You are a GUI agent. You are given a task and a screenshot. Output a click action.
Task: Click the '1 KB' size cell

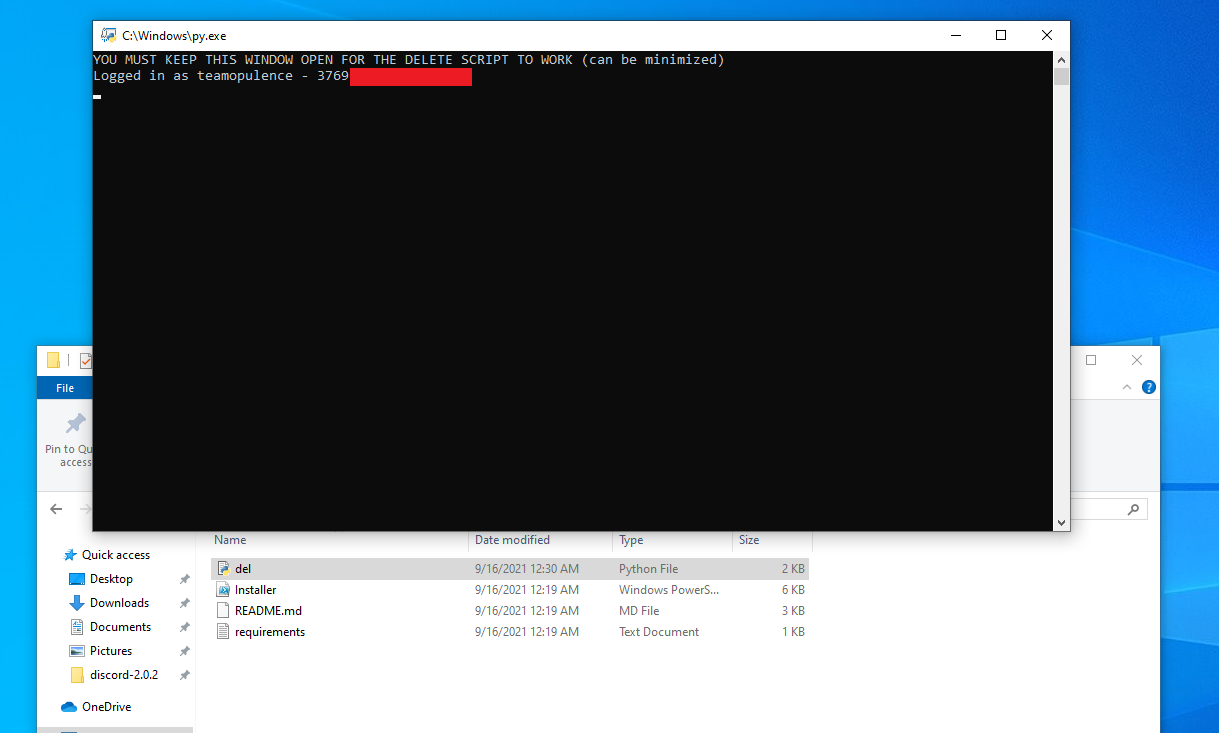(793, 632)
